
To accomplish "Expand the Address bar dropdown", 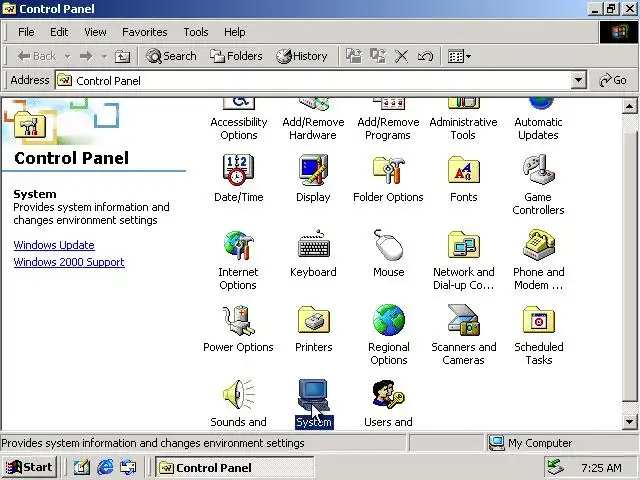I will [578, 80].
